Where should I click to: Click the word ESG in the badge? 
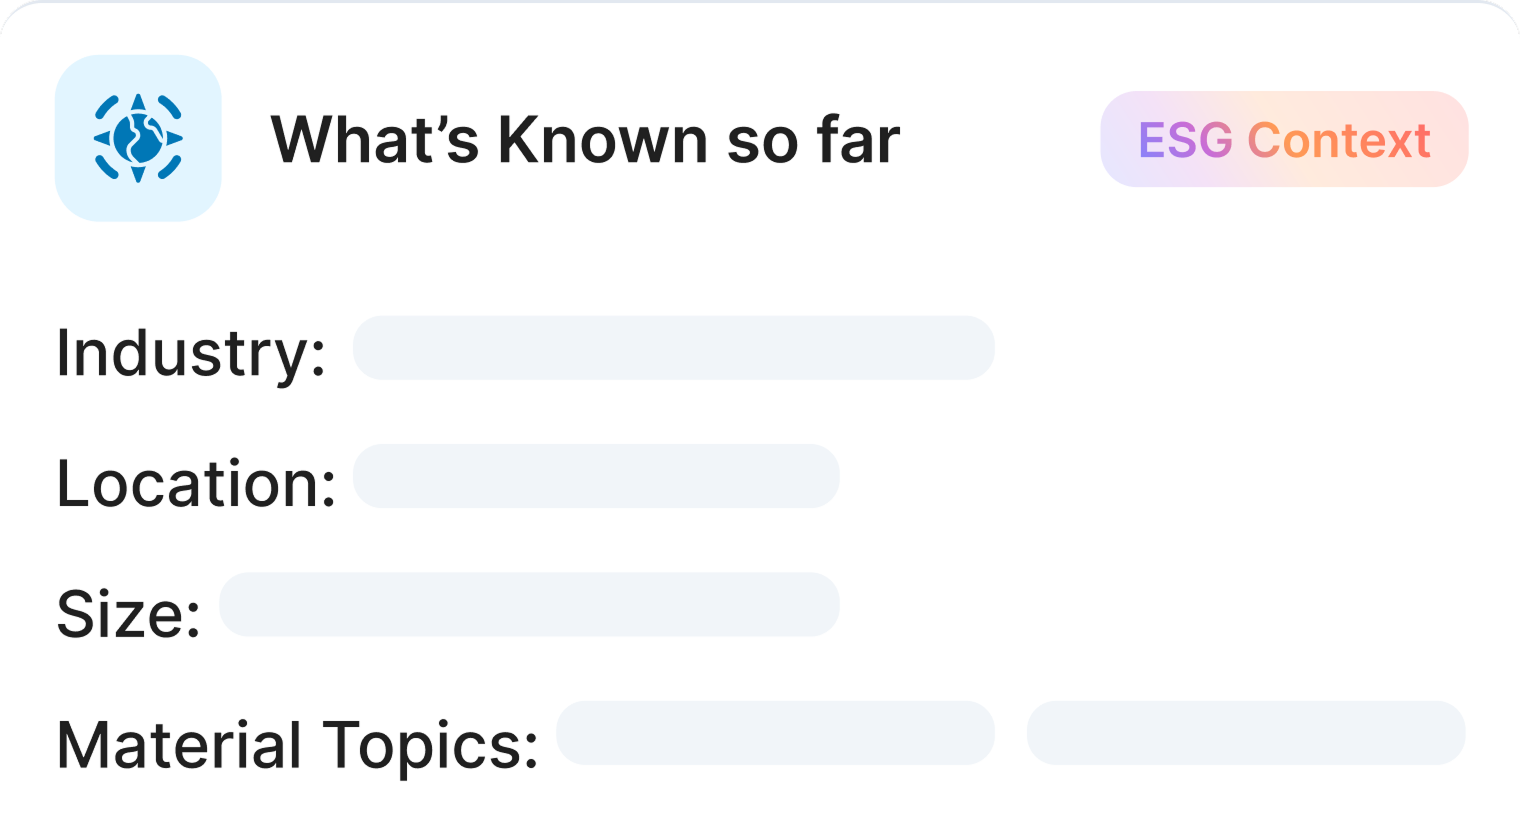(x=1185, y=140)
